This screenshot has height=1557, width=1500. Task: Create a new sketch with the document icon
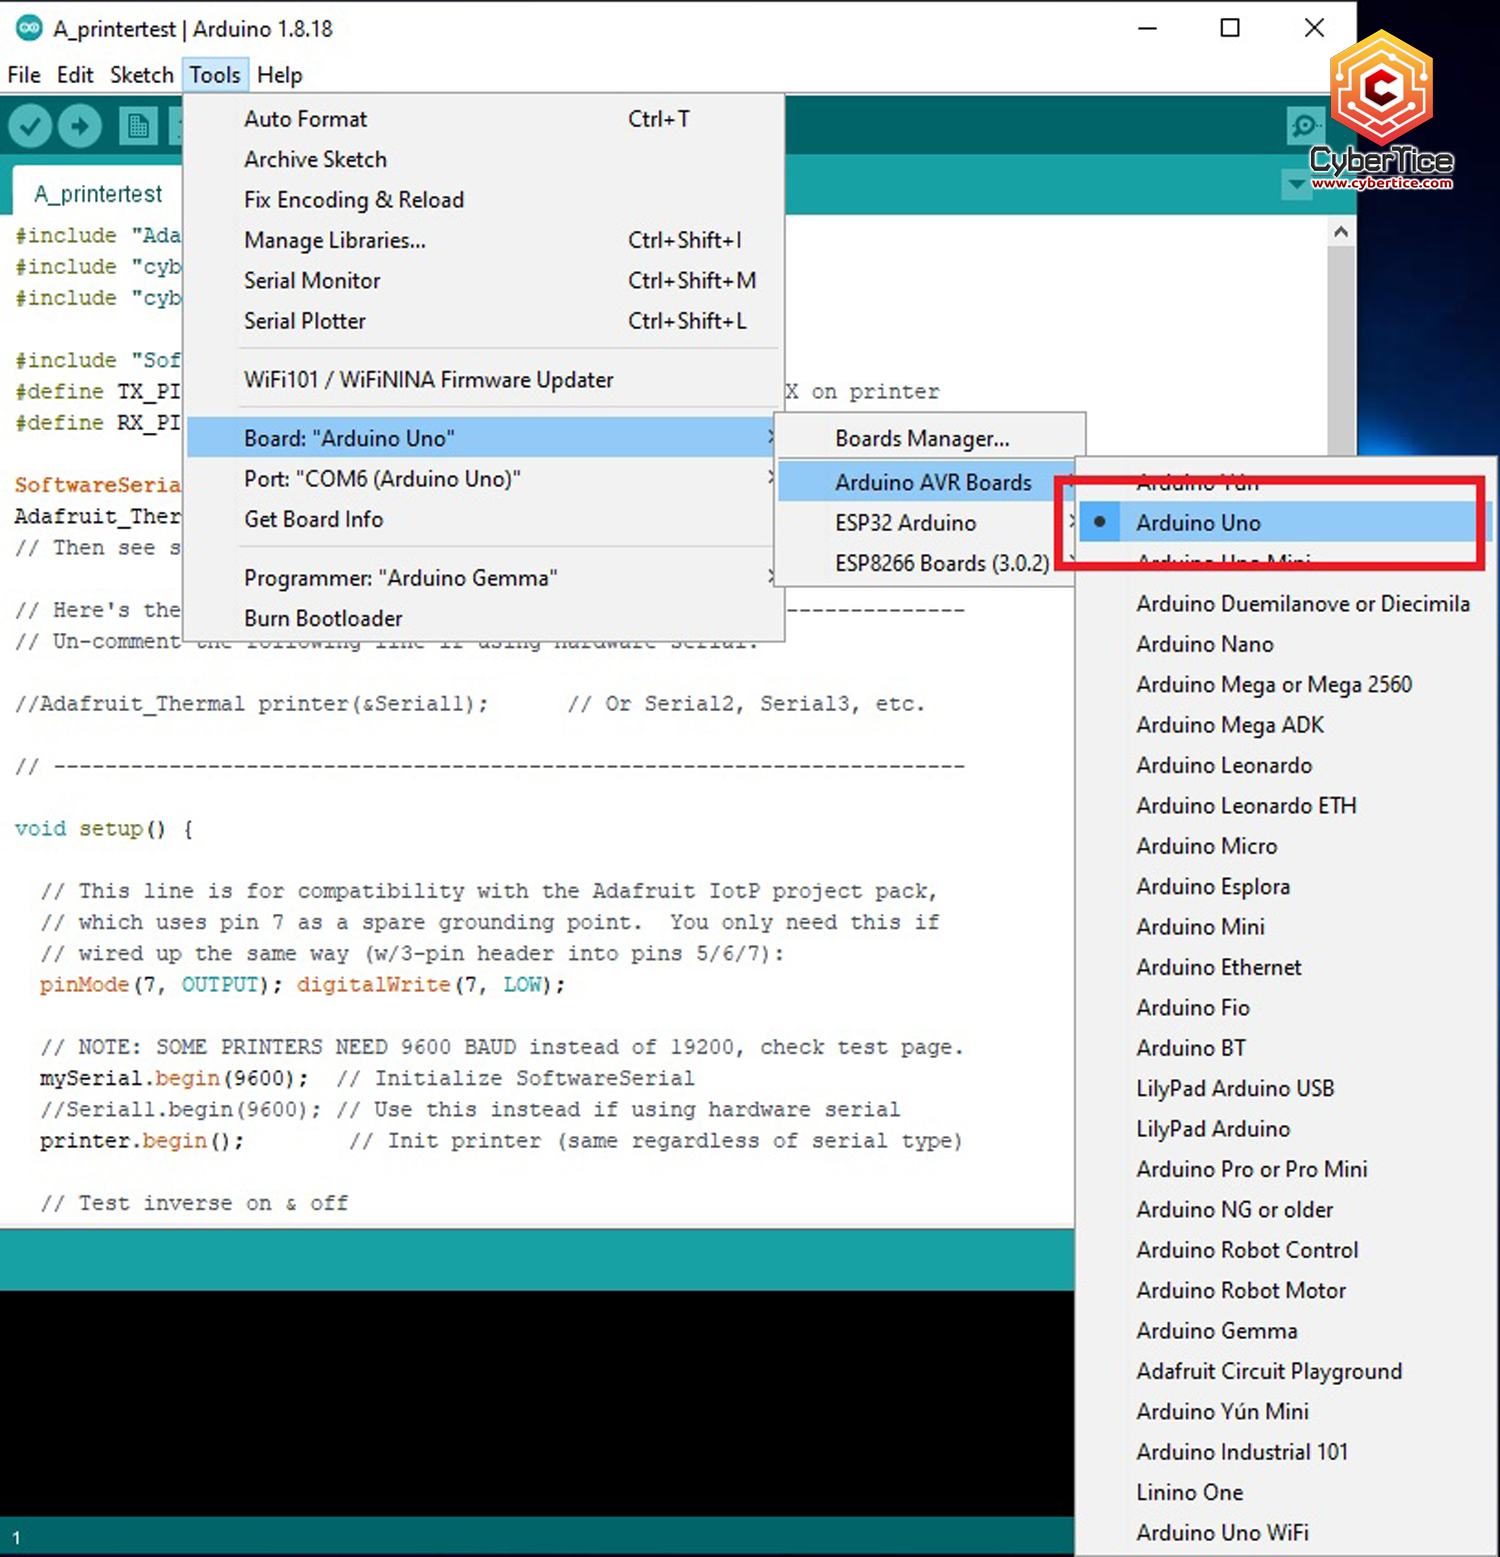click(x=138, y=125)
